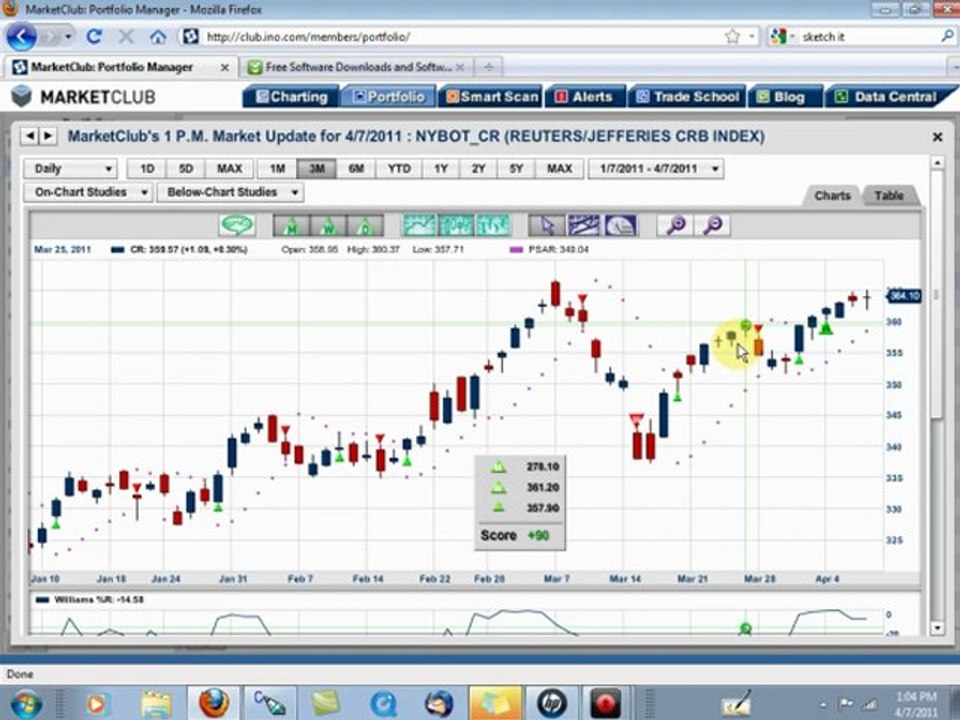
Task: Open Windows Explorer folder in taskbar
Action: click(157, 704)
